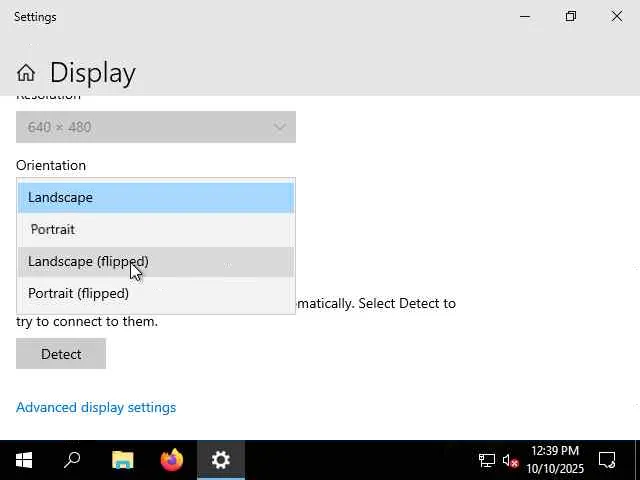
Task: Select Portrait orientation option
Action: [156, 229]
